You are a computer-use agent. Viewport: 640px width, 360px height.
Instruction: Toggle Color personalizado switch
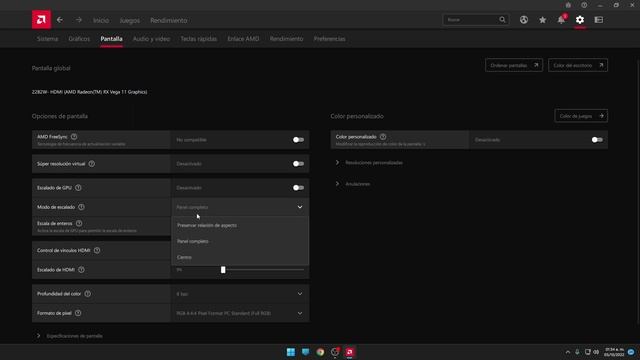[x=597, y=140]
